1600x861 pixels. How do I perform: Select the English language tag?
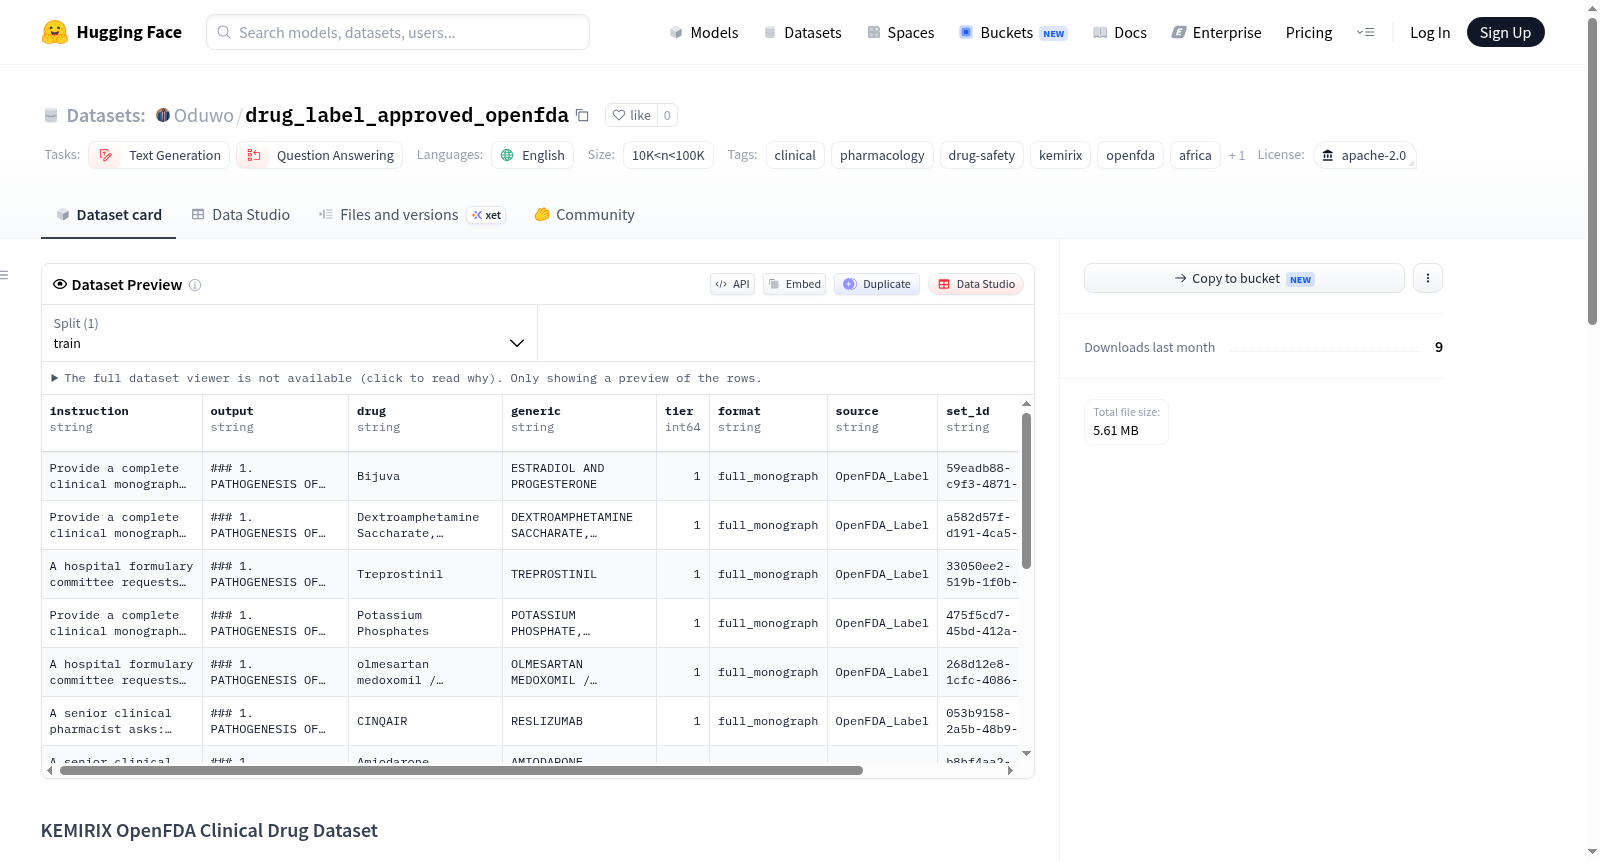pos(532,155)
